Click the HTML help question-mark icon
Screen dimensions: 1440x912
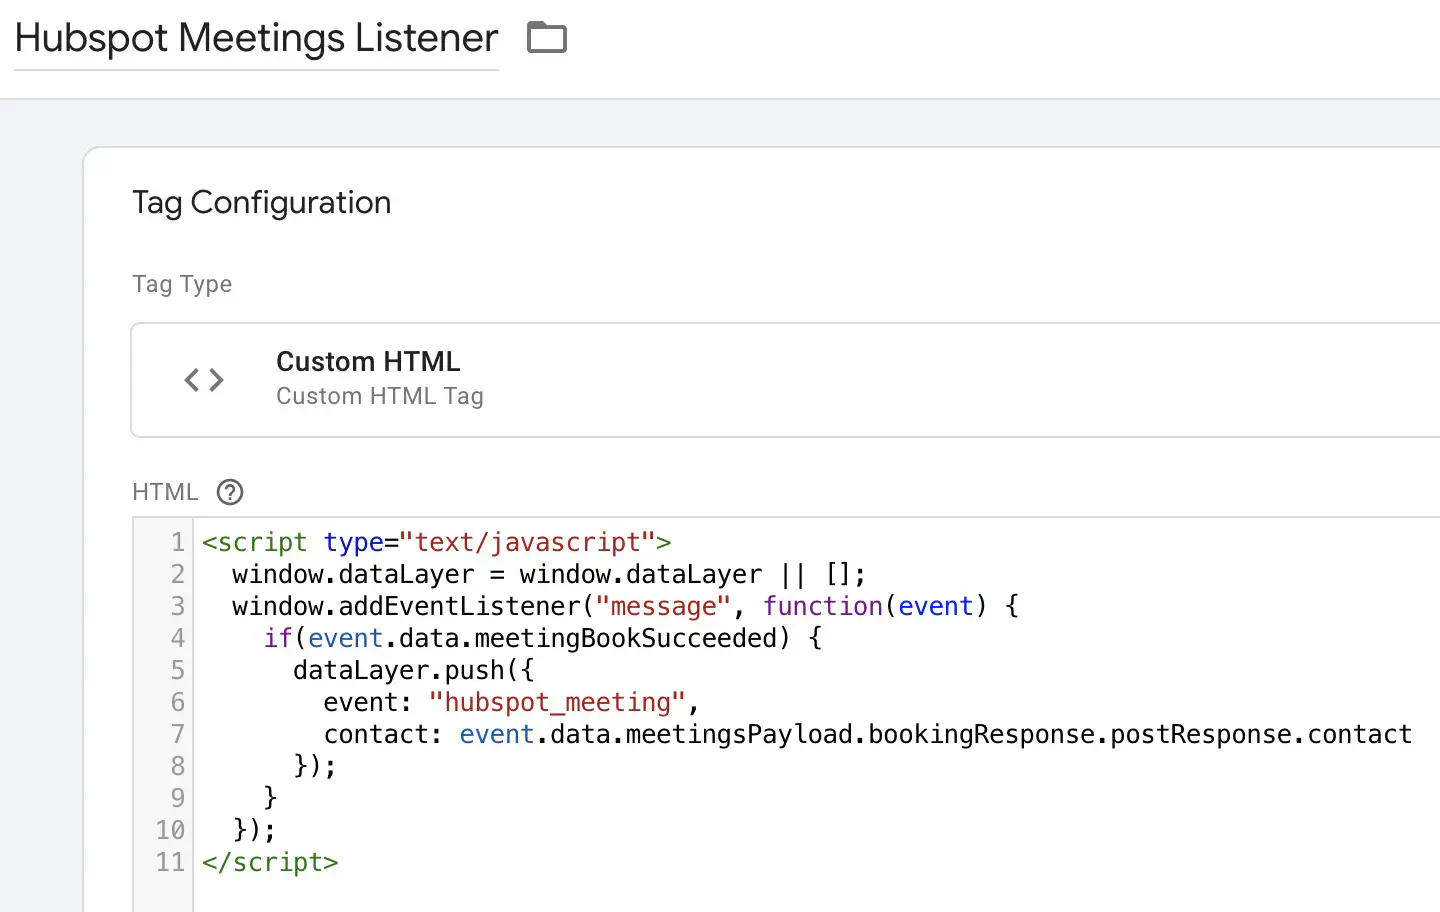(x=230, y=492)
